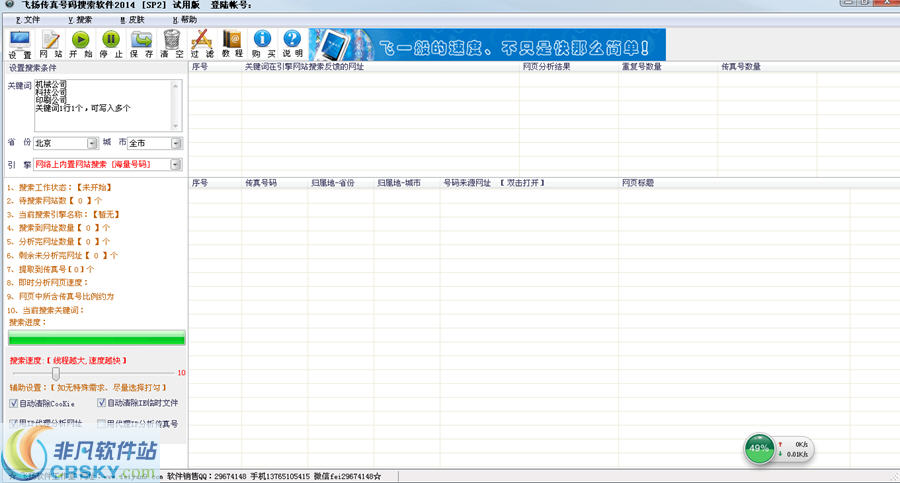900x483 pixels.
Task: Toggle the 自动清除Cookie checkbox
Action: (x=14, y=403)
